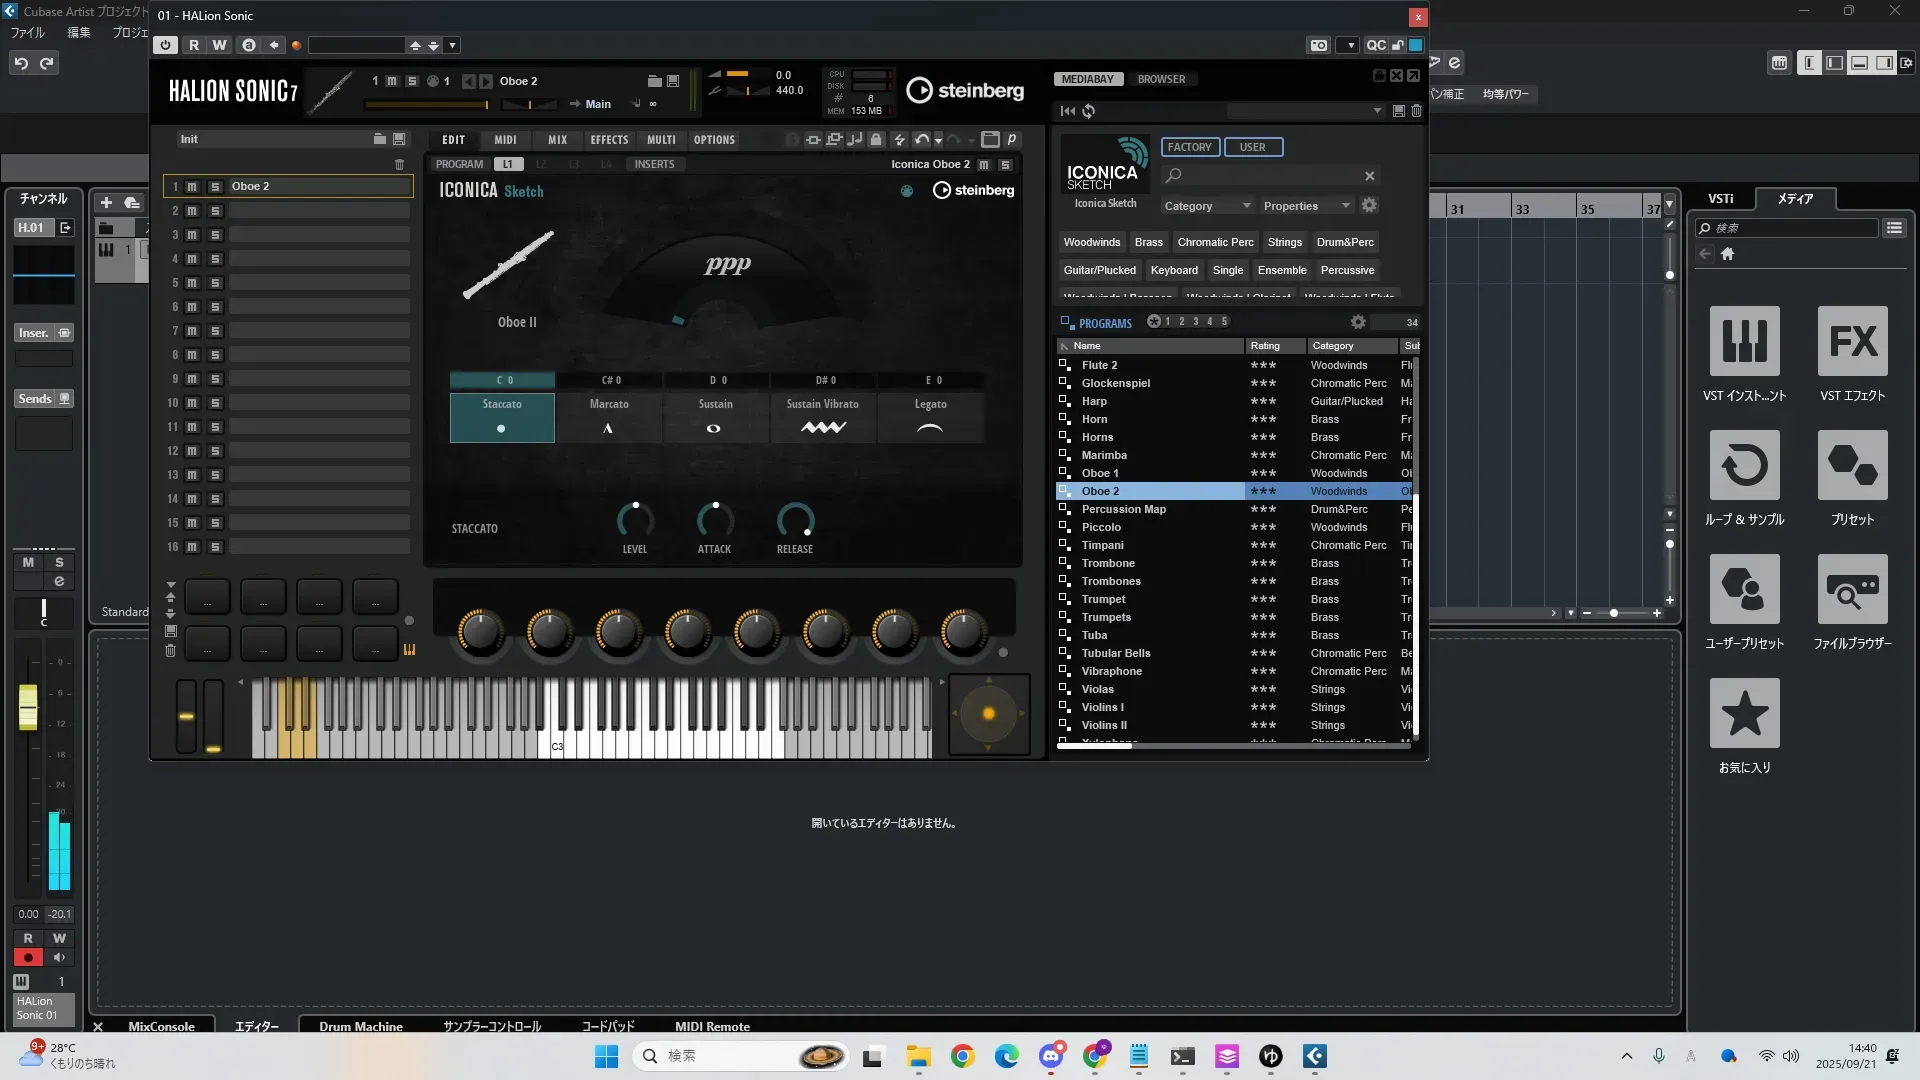Click the Marcato articulation icon
Image resolution: width=1920 pixels, height=1080 pixels.
tap(608, 428)
